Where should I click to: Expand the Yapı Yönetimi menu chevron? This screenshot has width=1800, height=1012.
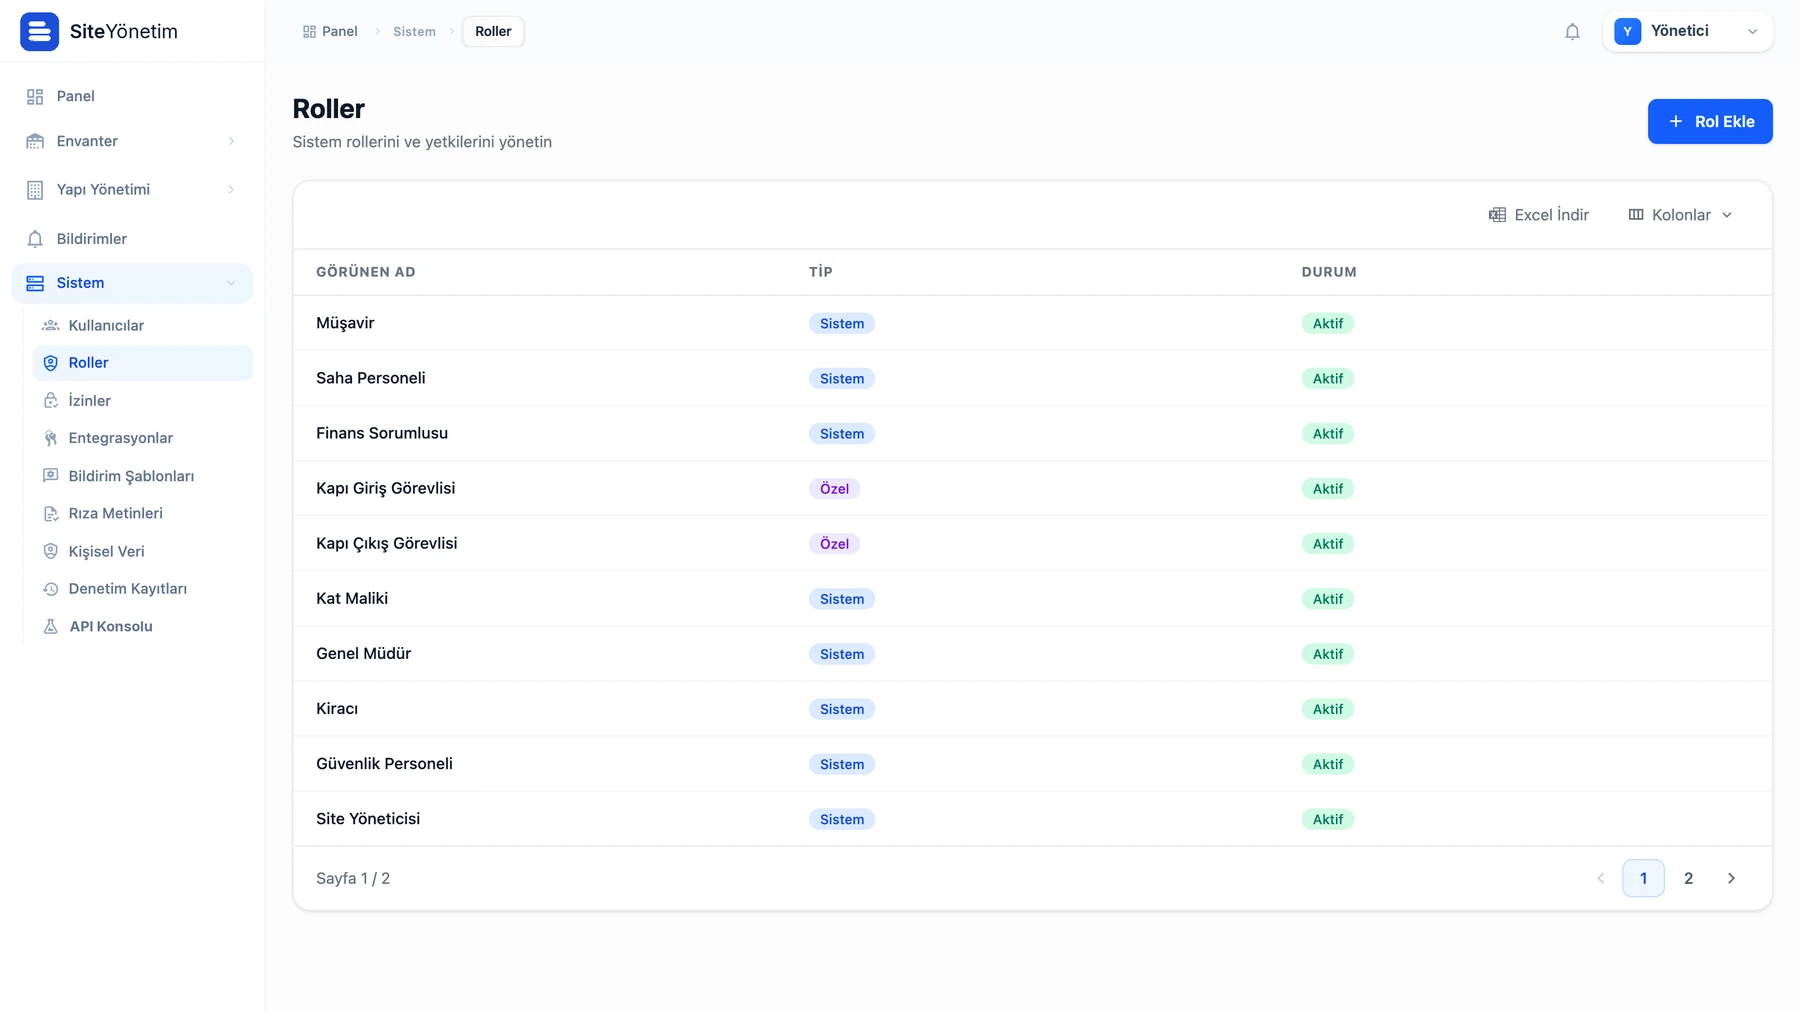231,190
